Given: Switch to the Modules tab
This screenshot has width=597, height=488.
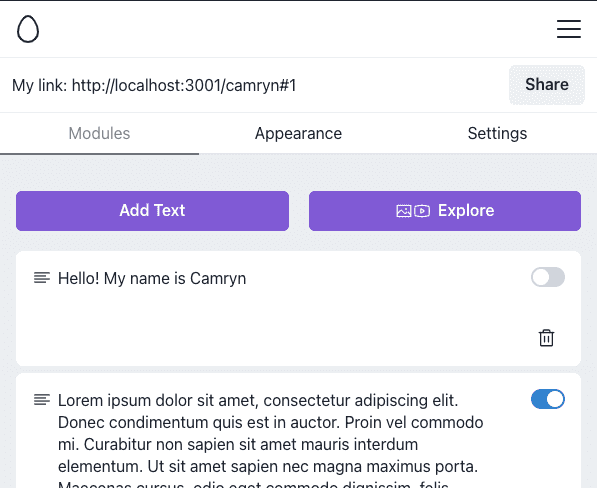Looking at the screenshot, I should [99, 134].
